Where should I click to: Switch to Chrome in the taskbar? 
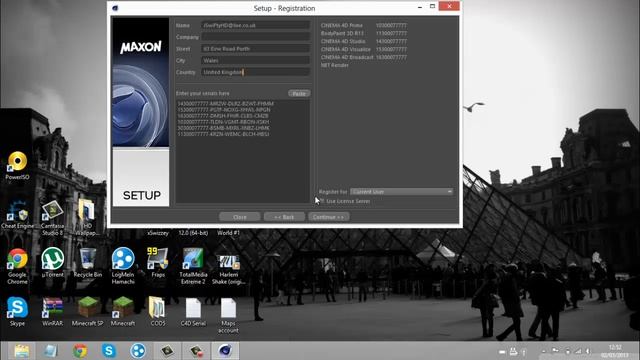tap(80, 351)
